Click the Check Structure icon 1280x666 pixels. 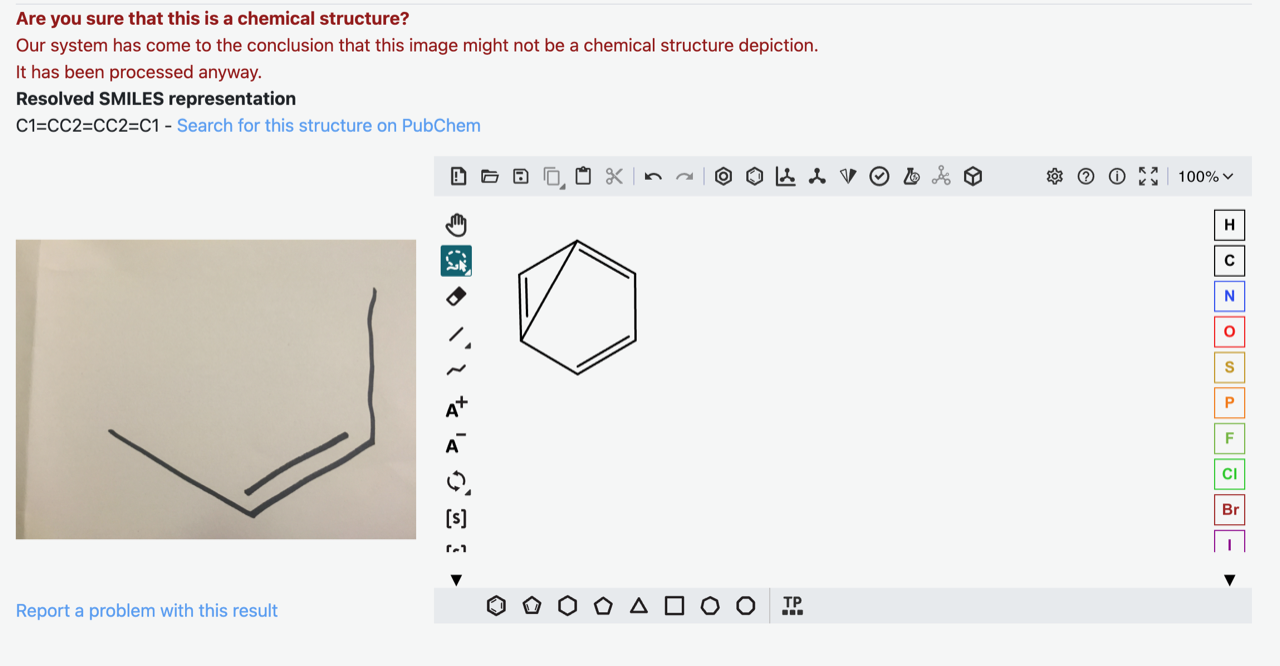[x=879, y=176]
